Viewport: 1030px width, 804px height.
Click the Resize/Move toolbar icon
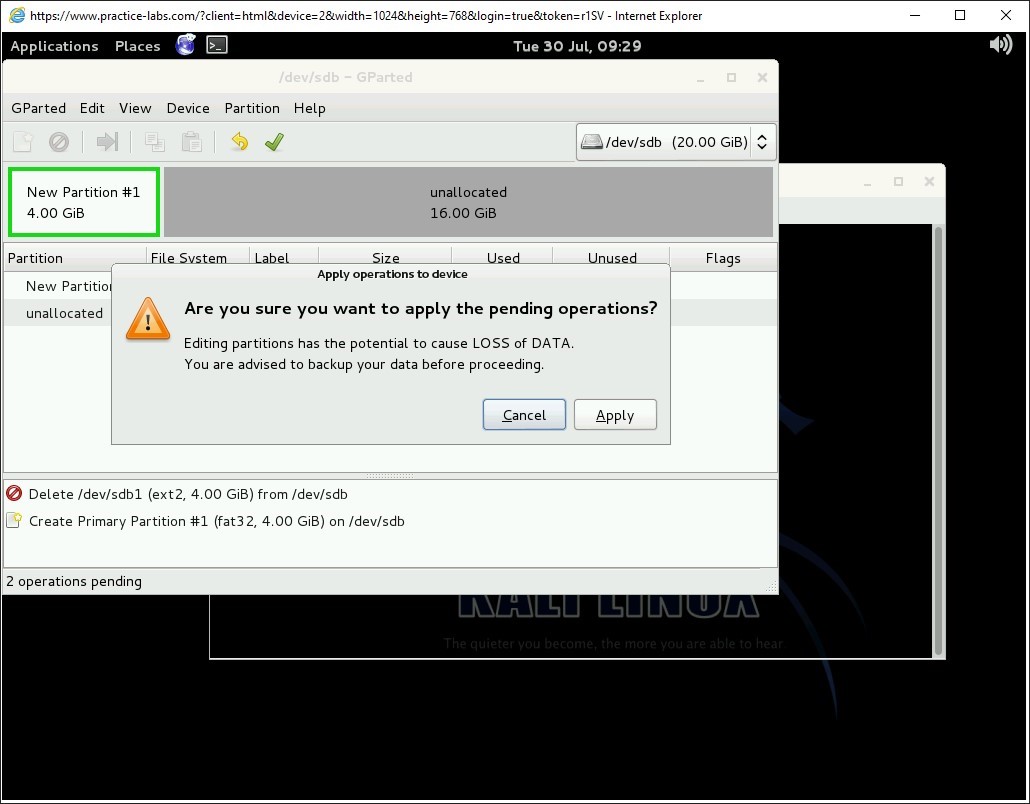[x=107, y=142]
